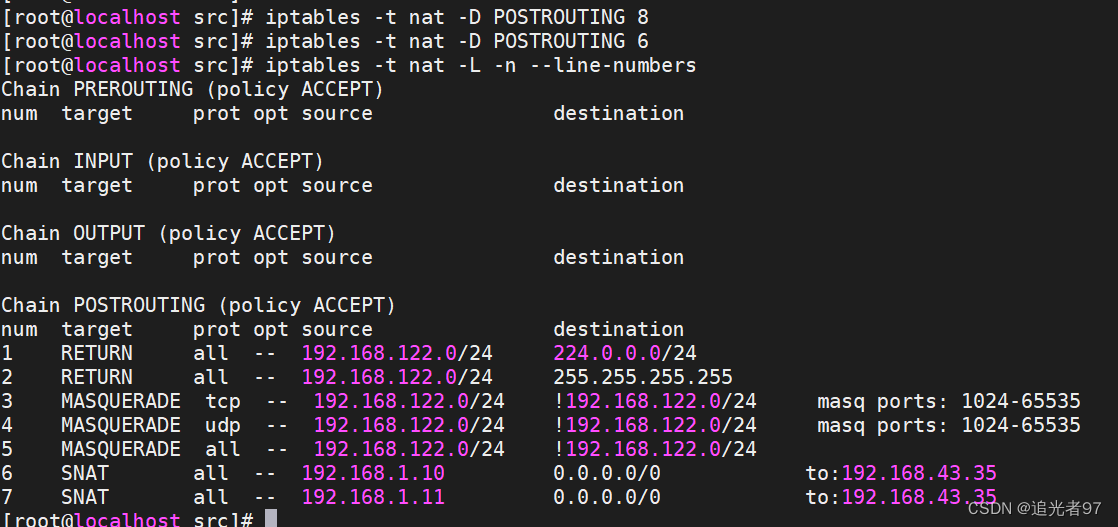Click destination 224.0.0.0/24 in rule 1

625,353
